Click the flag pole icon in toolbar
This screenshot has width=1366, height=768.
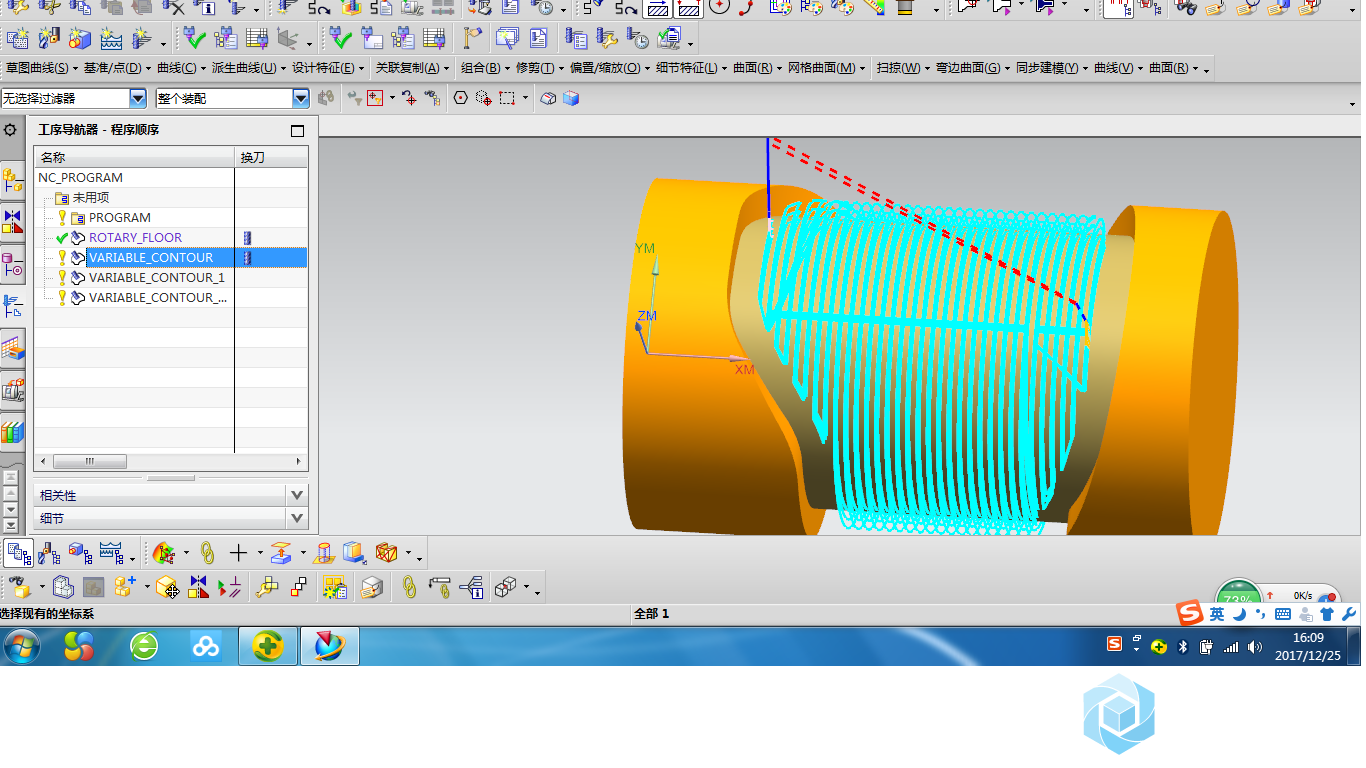[473, 39]
